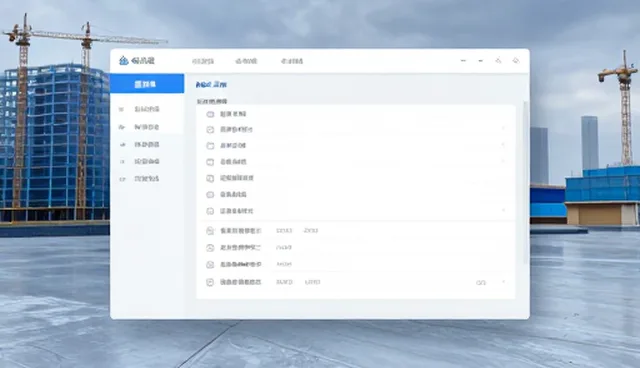Select the blue highlighted sidebar item
This screenshot has width=640, height=368.
[x=147, y=84]
